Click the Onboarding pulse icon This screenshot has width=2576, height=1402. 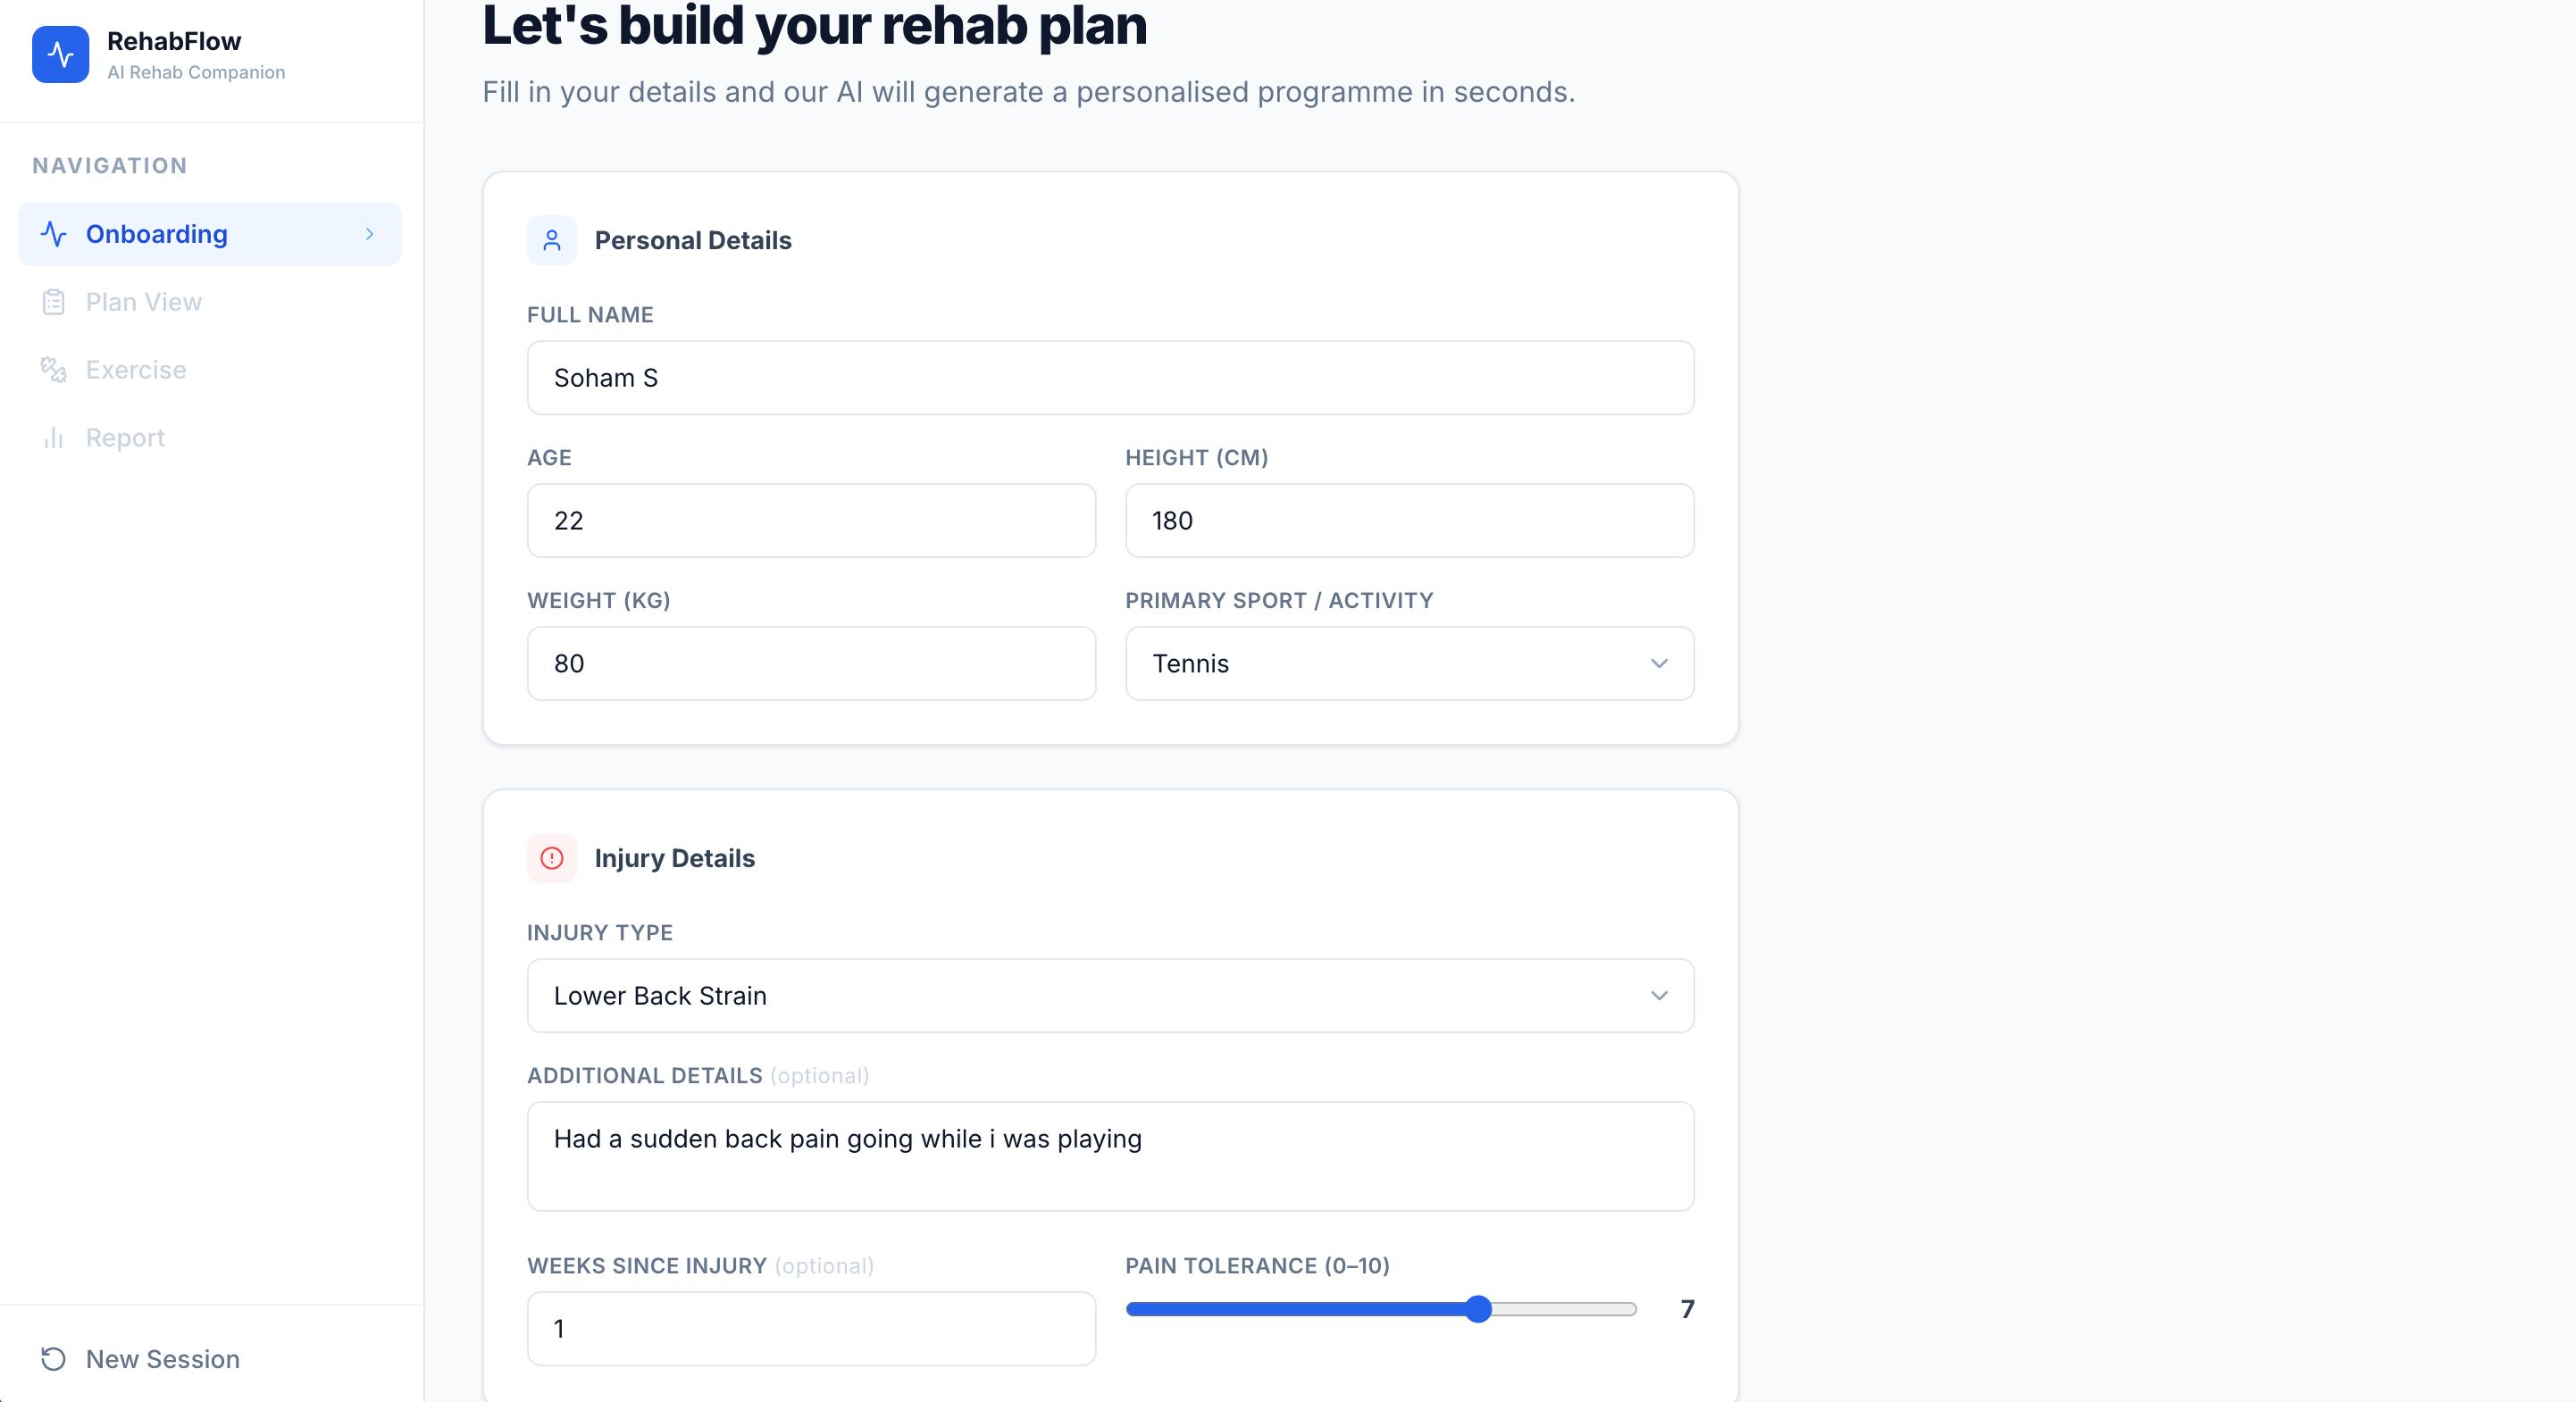(x=53, y=234)
